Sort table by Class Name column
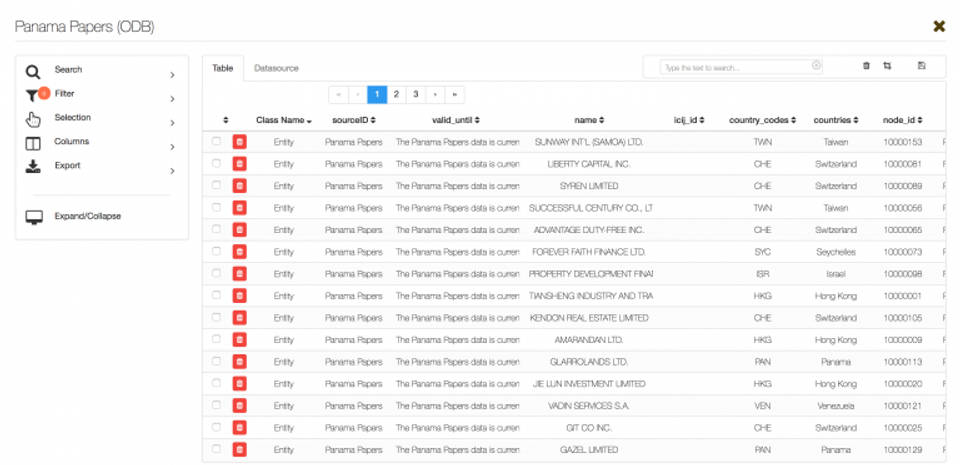960x465 pixels. click(283, 120)
